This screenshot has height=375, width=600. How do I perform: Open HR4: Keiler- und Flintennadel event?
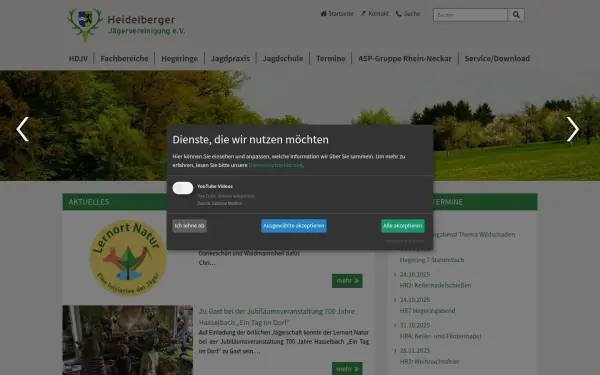point(440,336)
